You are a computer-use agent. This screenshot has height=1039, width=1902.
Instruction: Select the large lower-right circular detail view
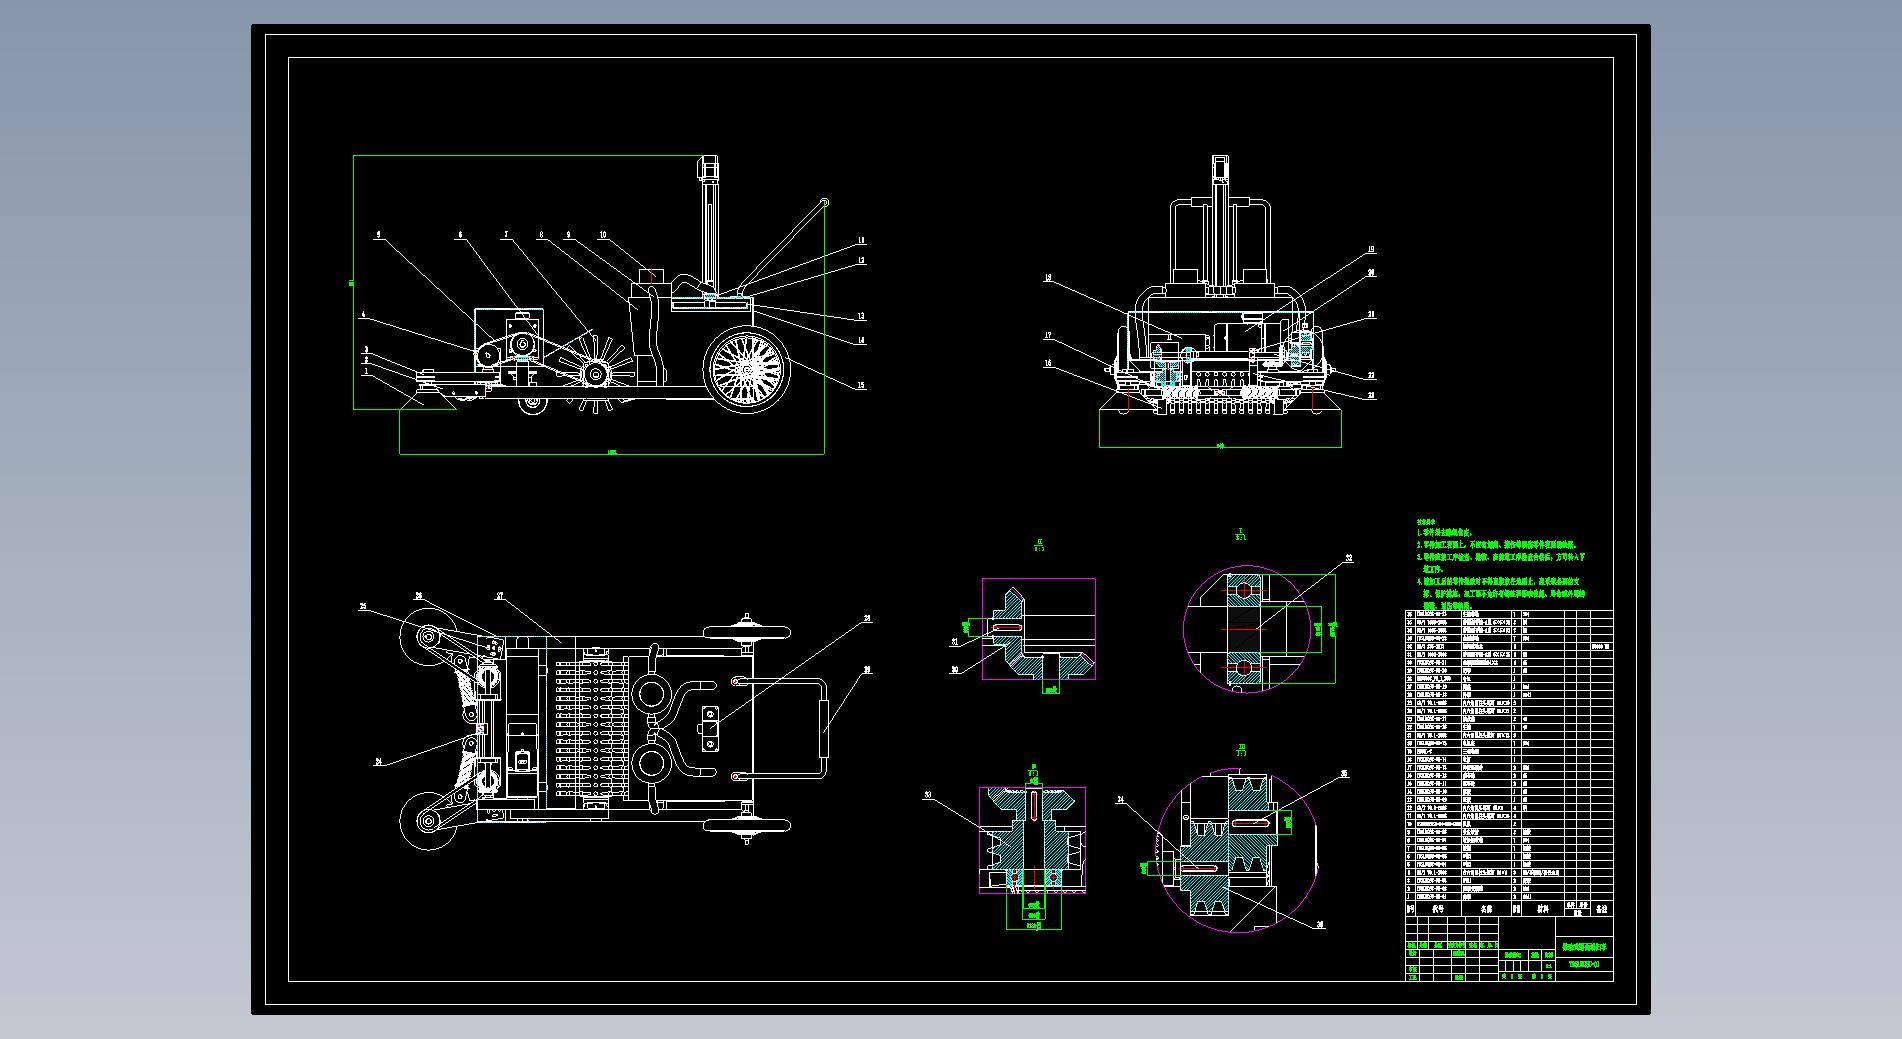(x=1237, y=850)
